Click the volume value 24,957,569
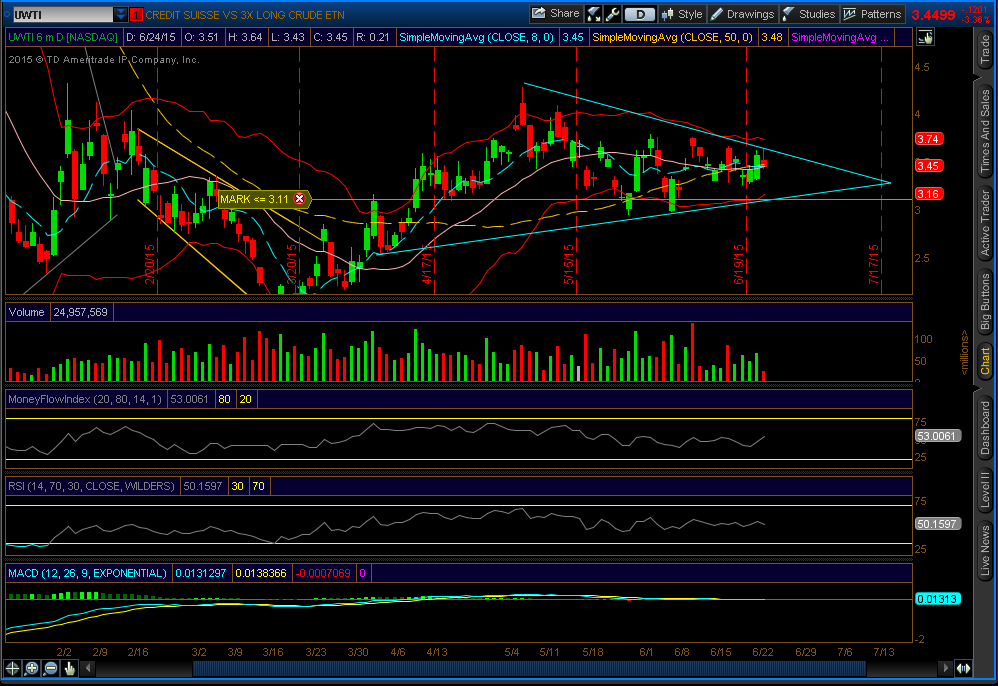 (81, 312)
